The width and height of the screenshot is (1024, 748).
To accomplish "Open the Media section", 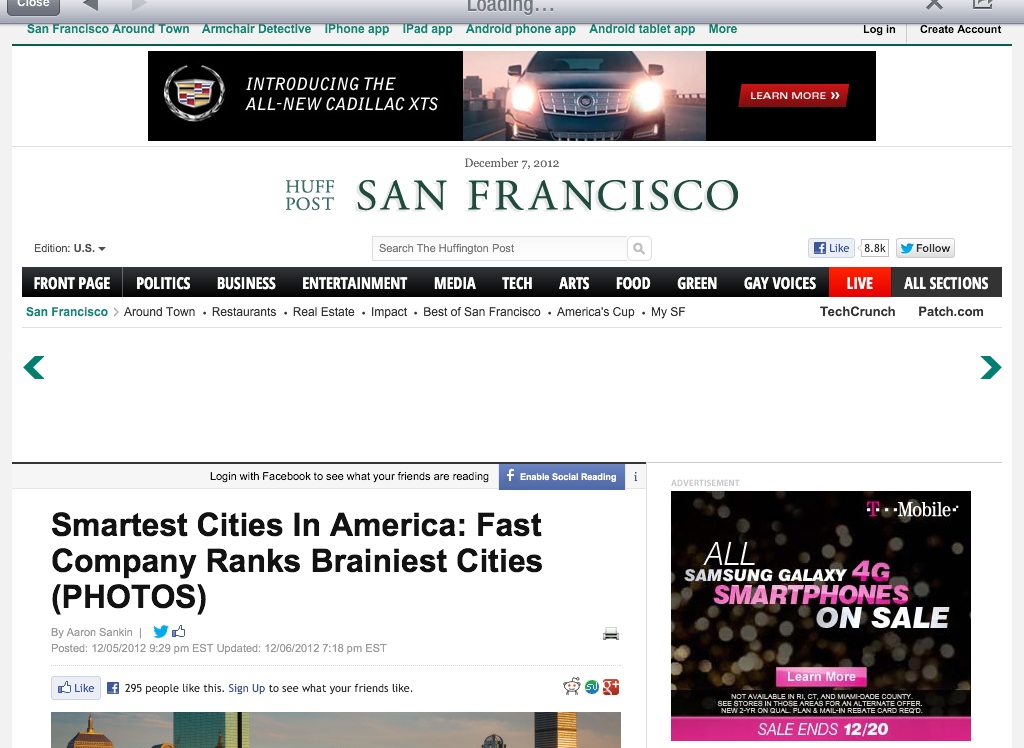I will [x=455, y=283].
